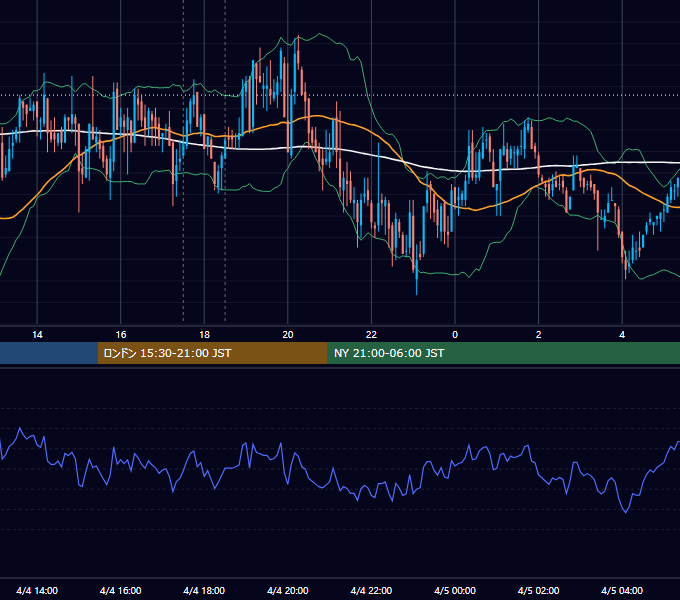The width and height of the screenshot is (680, 600).
Task: Click the 4/5 02:00 indicator time label
Action: coord(538,590)
